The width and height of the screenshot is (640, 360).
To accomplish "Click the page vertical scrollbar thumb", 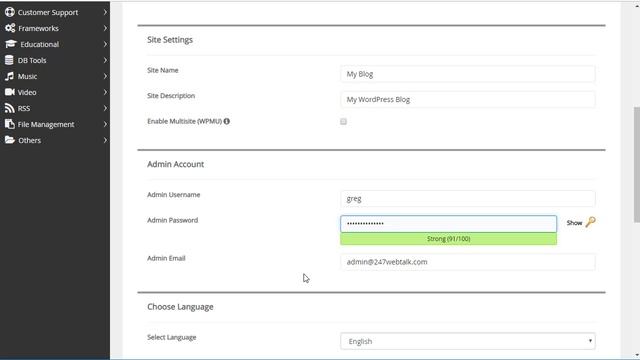I will tap(636, 165).
